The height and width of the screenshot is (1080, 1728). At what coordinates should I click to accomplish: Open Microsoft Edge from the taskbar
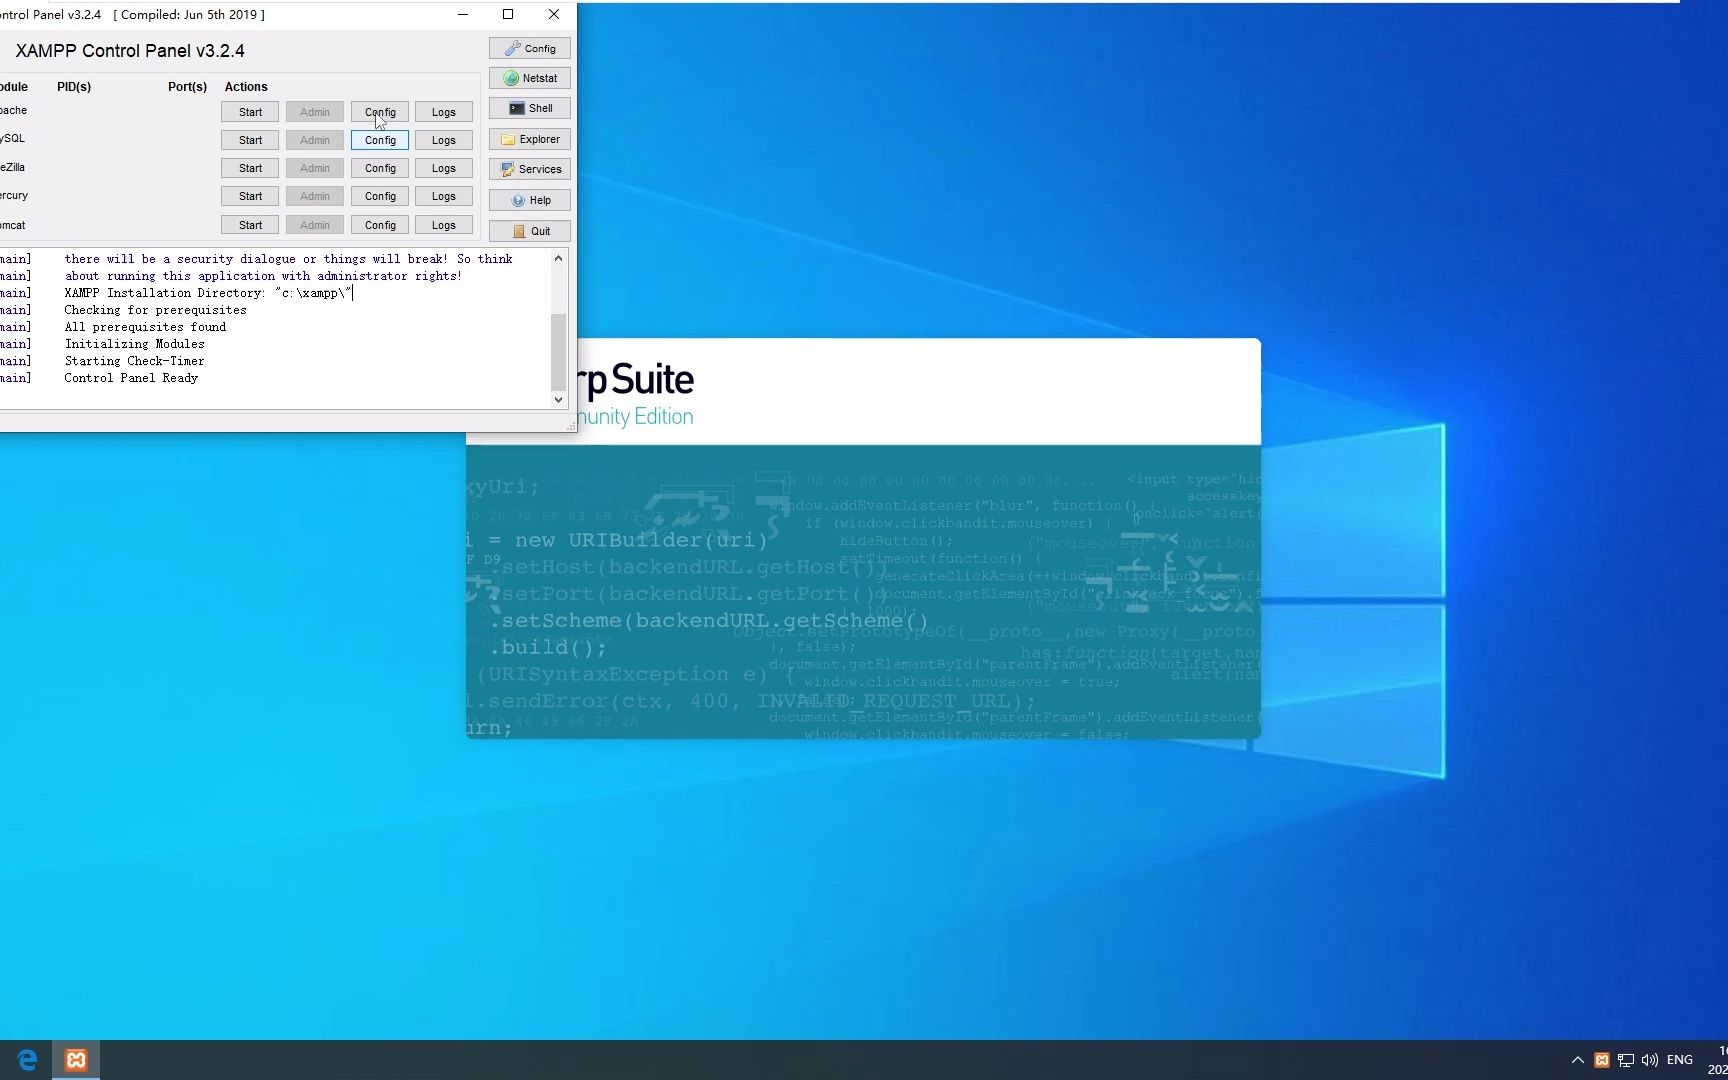pyautogui.click(x=27, y=1060)
